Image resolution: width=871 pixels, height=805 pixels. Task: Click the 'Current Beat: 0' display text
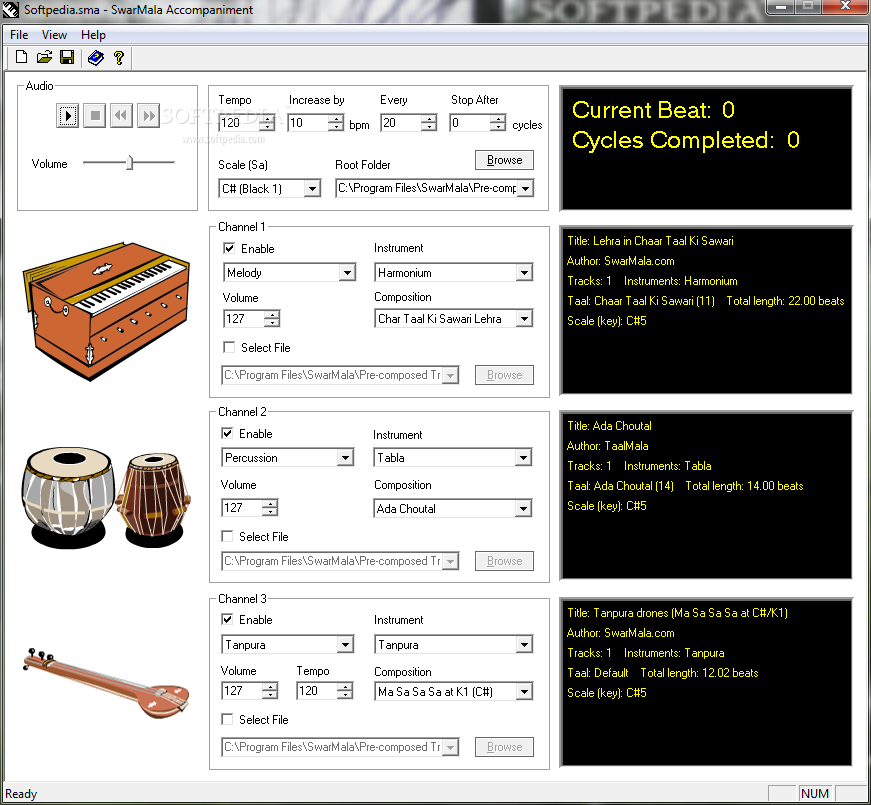coord(653,110)
